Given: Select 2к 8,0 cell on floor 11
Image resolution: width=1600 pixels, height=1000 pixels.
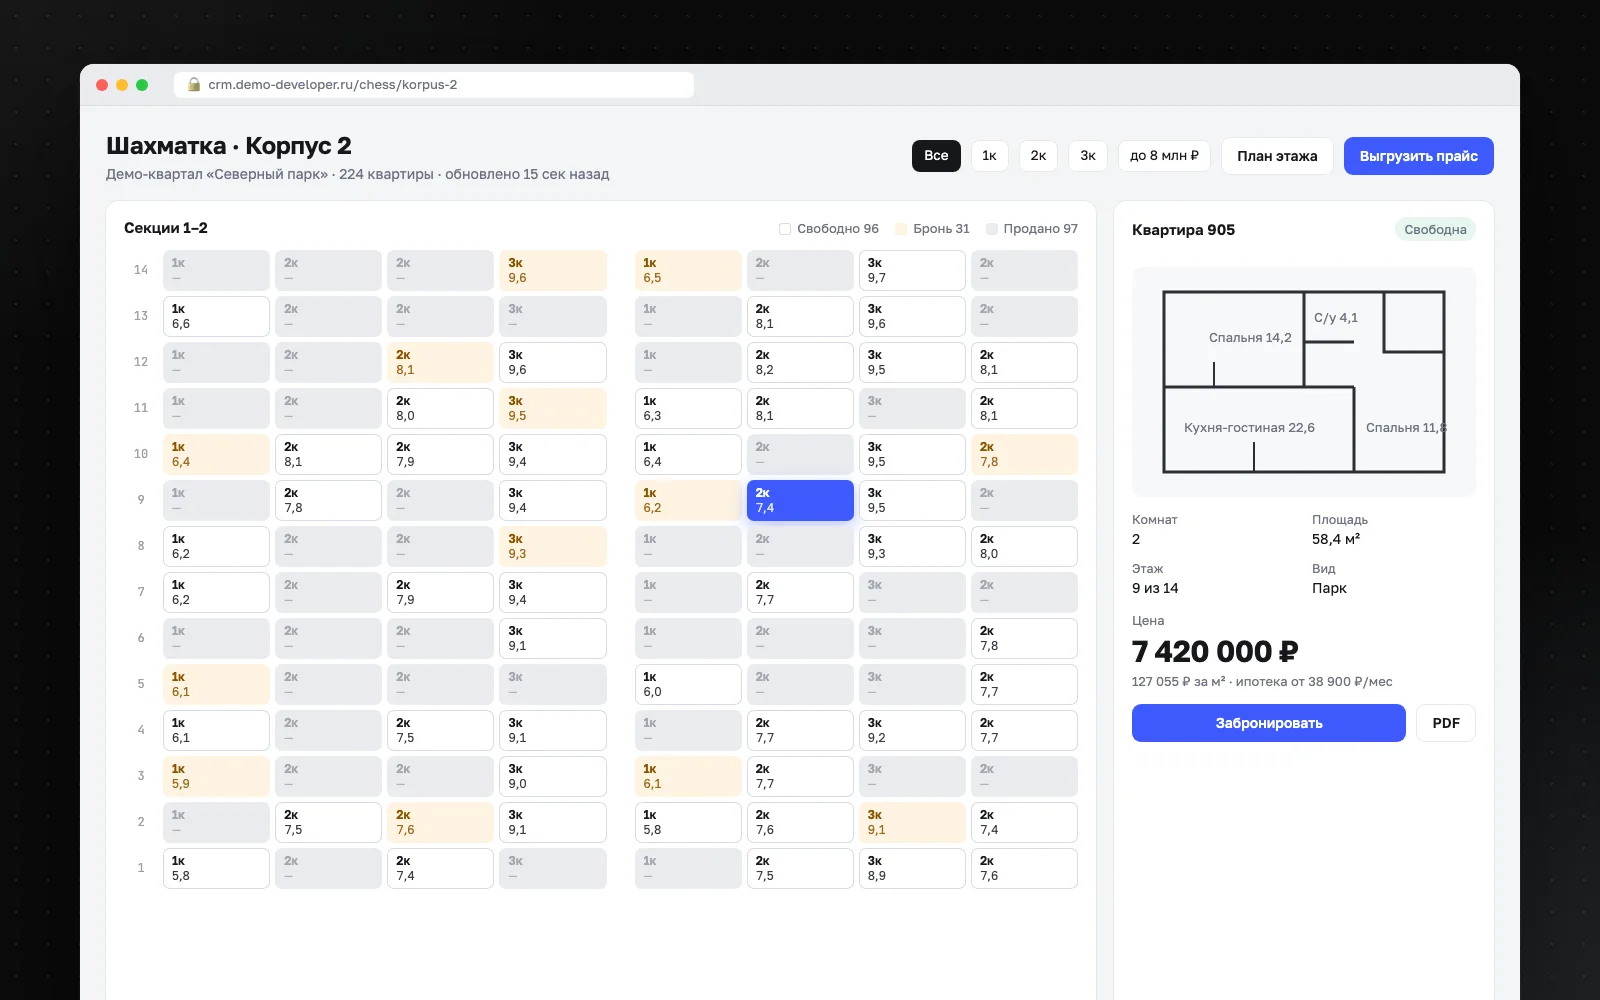Looking at the screenshot, I should click(440, 408).
